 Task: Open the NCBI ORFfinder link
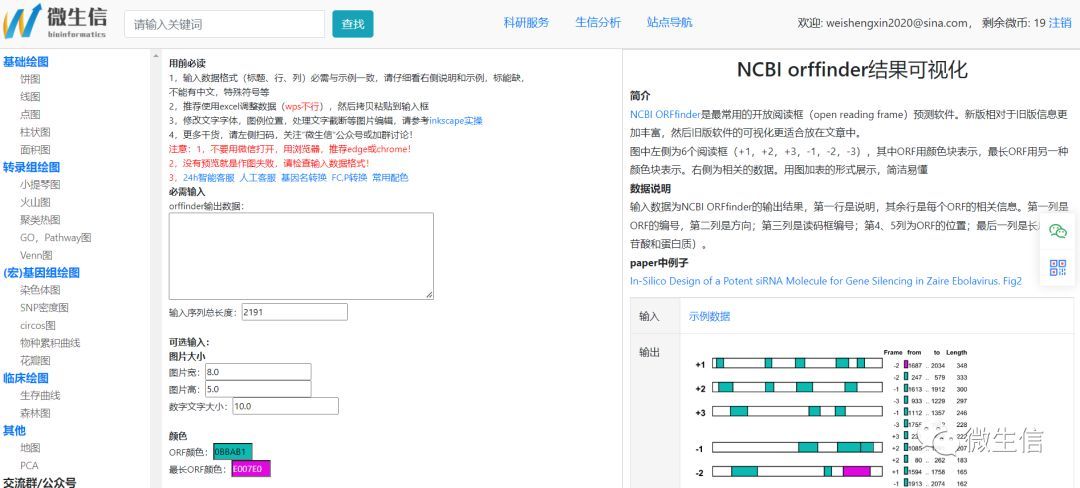[665, 114]
